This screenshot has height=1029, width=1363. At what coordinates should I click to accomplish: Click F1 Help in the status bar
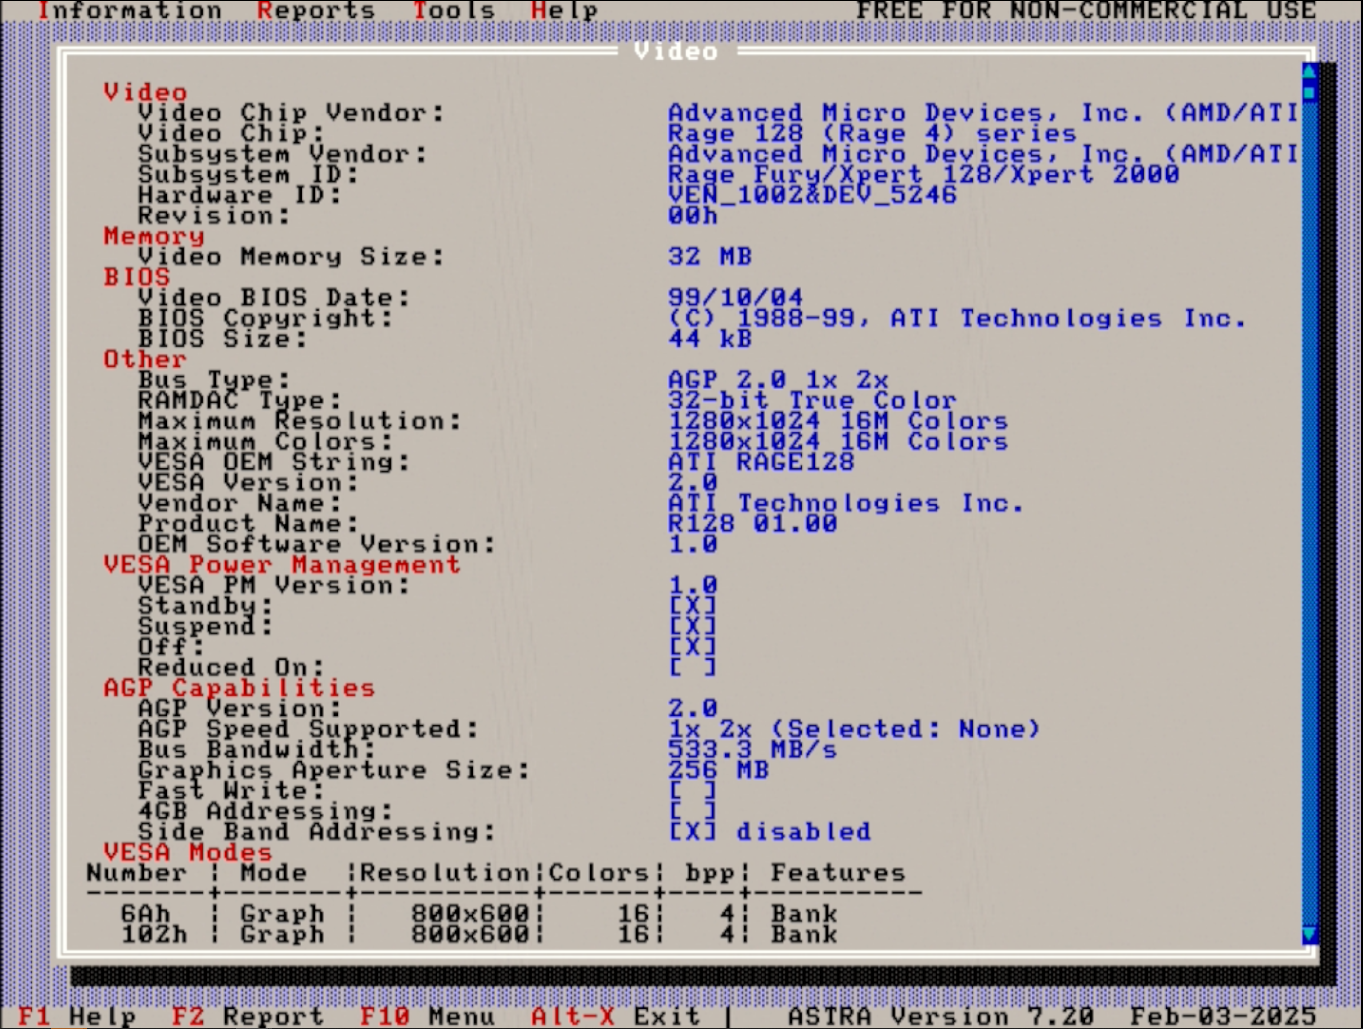click(x=77, y=1016)
